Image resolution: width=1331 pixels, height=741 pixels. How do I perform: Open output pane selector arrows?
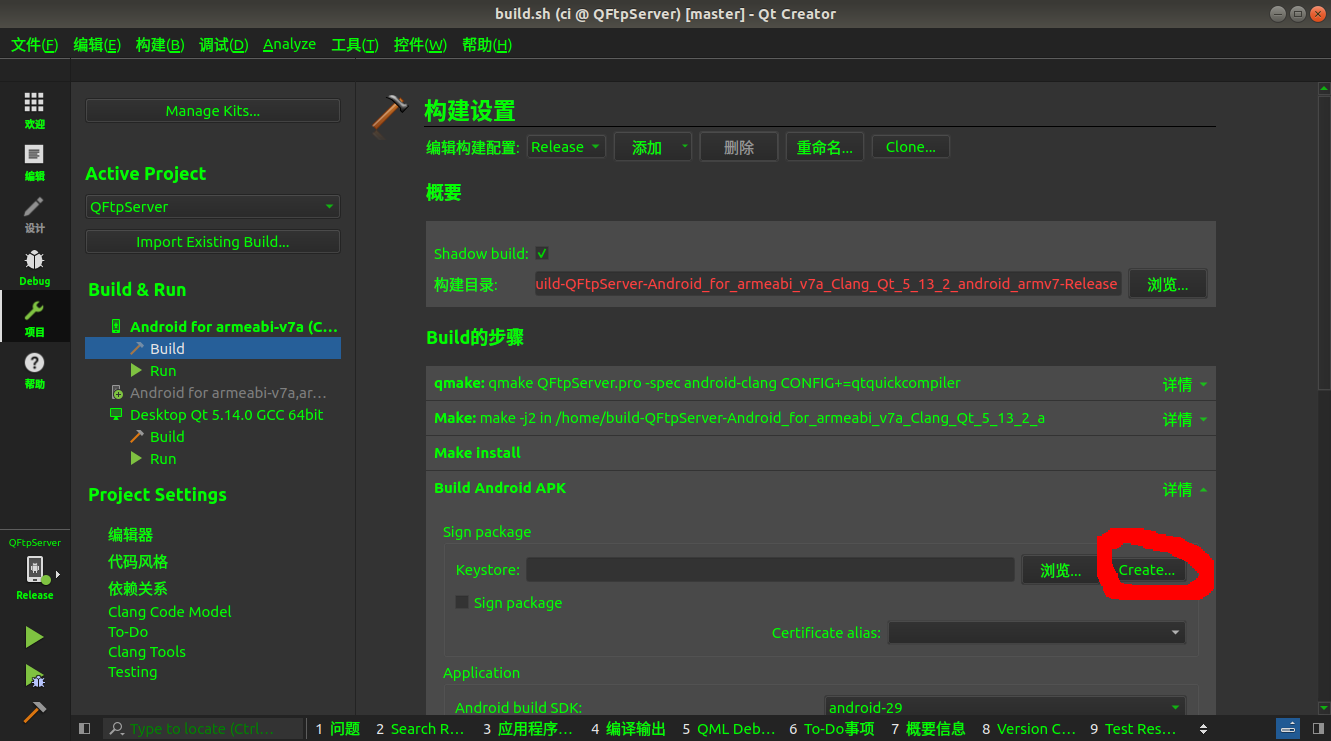(x=1203, y=729)
